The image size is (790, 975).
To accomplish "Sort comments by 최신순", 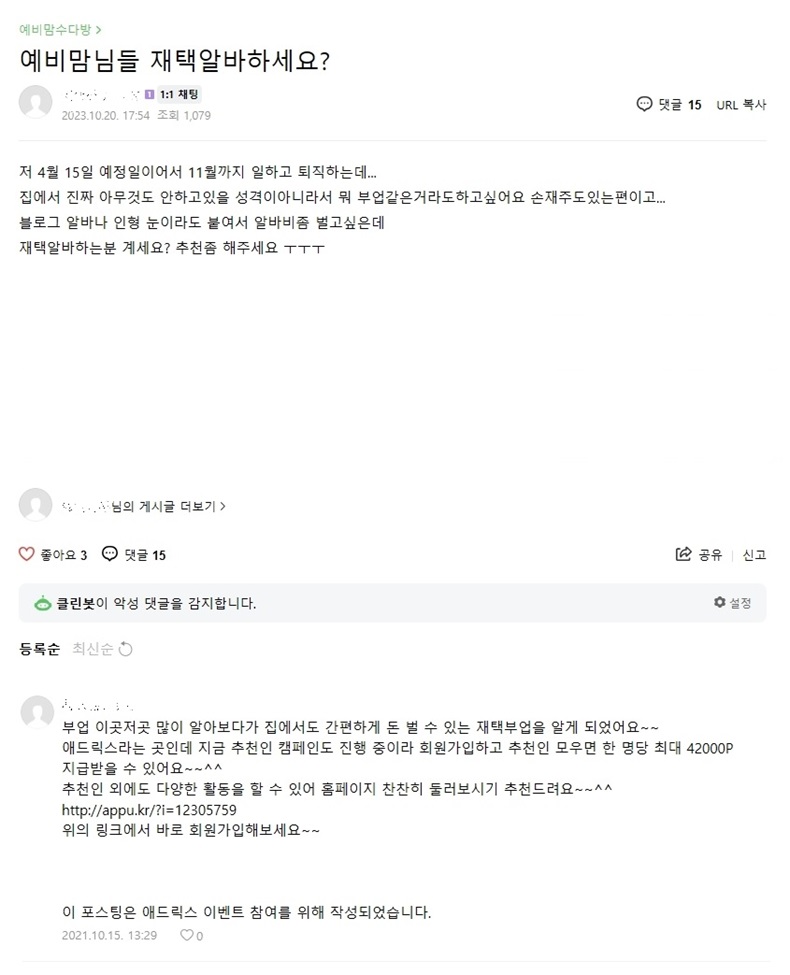I will click(x=93, y=649).
